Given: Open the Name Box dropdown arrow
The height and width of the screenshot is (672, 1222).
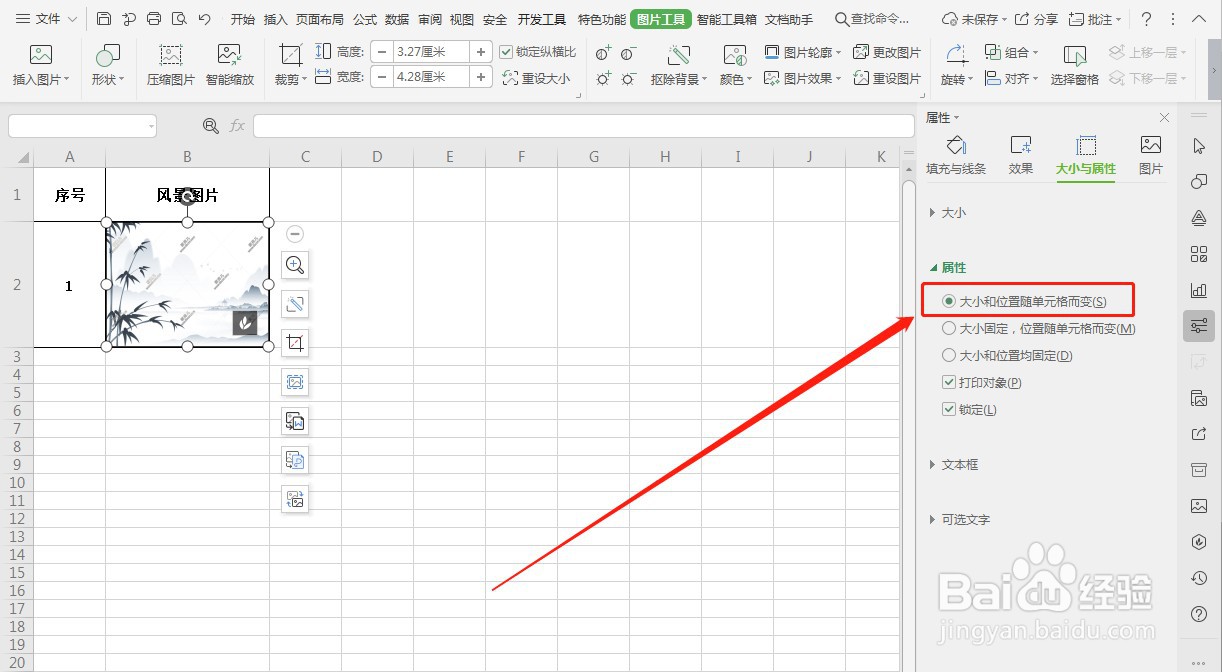Looking at the screenshot, I should [x=151, y=126].
